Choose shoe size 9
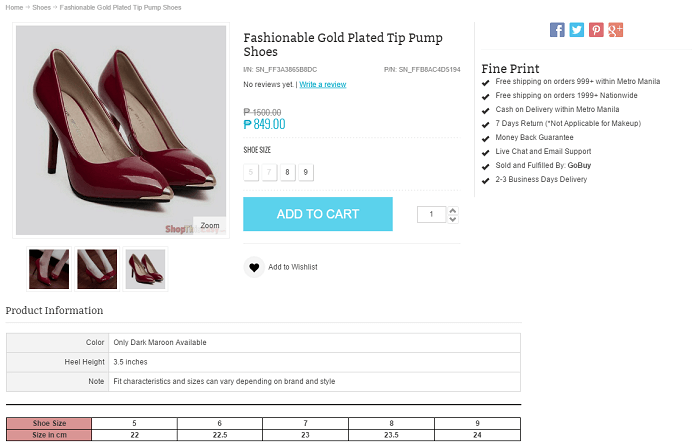The height and width of the screenshot is (446, 700). point(306,172)
